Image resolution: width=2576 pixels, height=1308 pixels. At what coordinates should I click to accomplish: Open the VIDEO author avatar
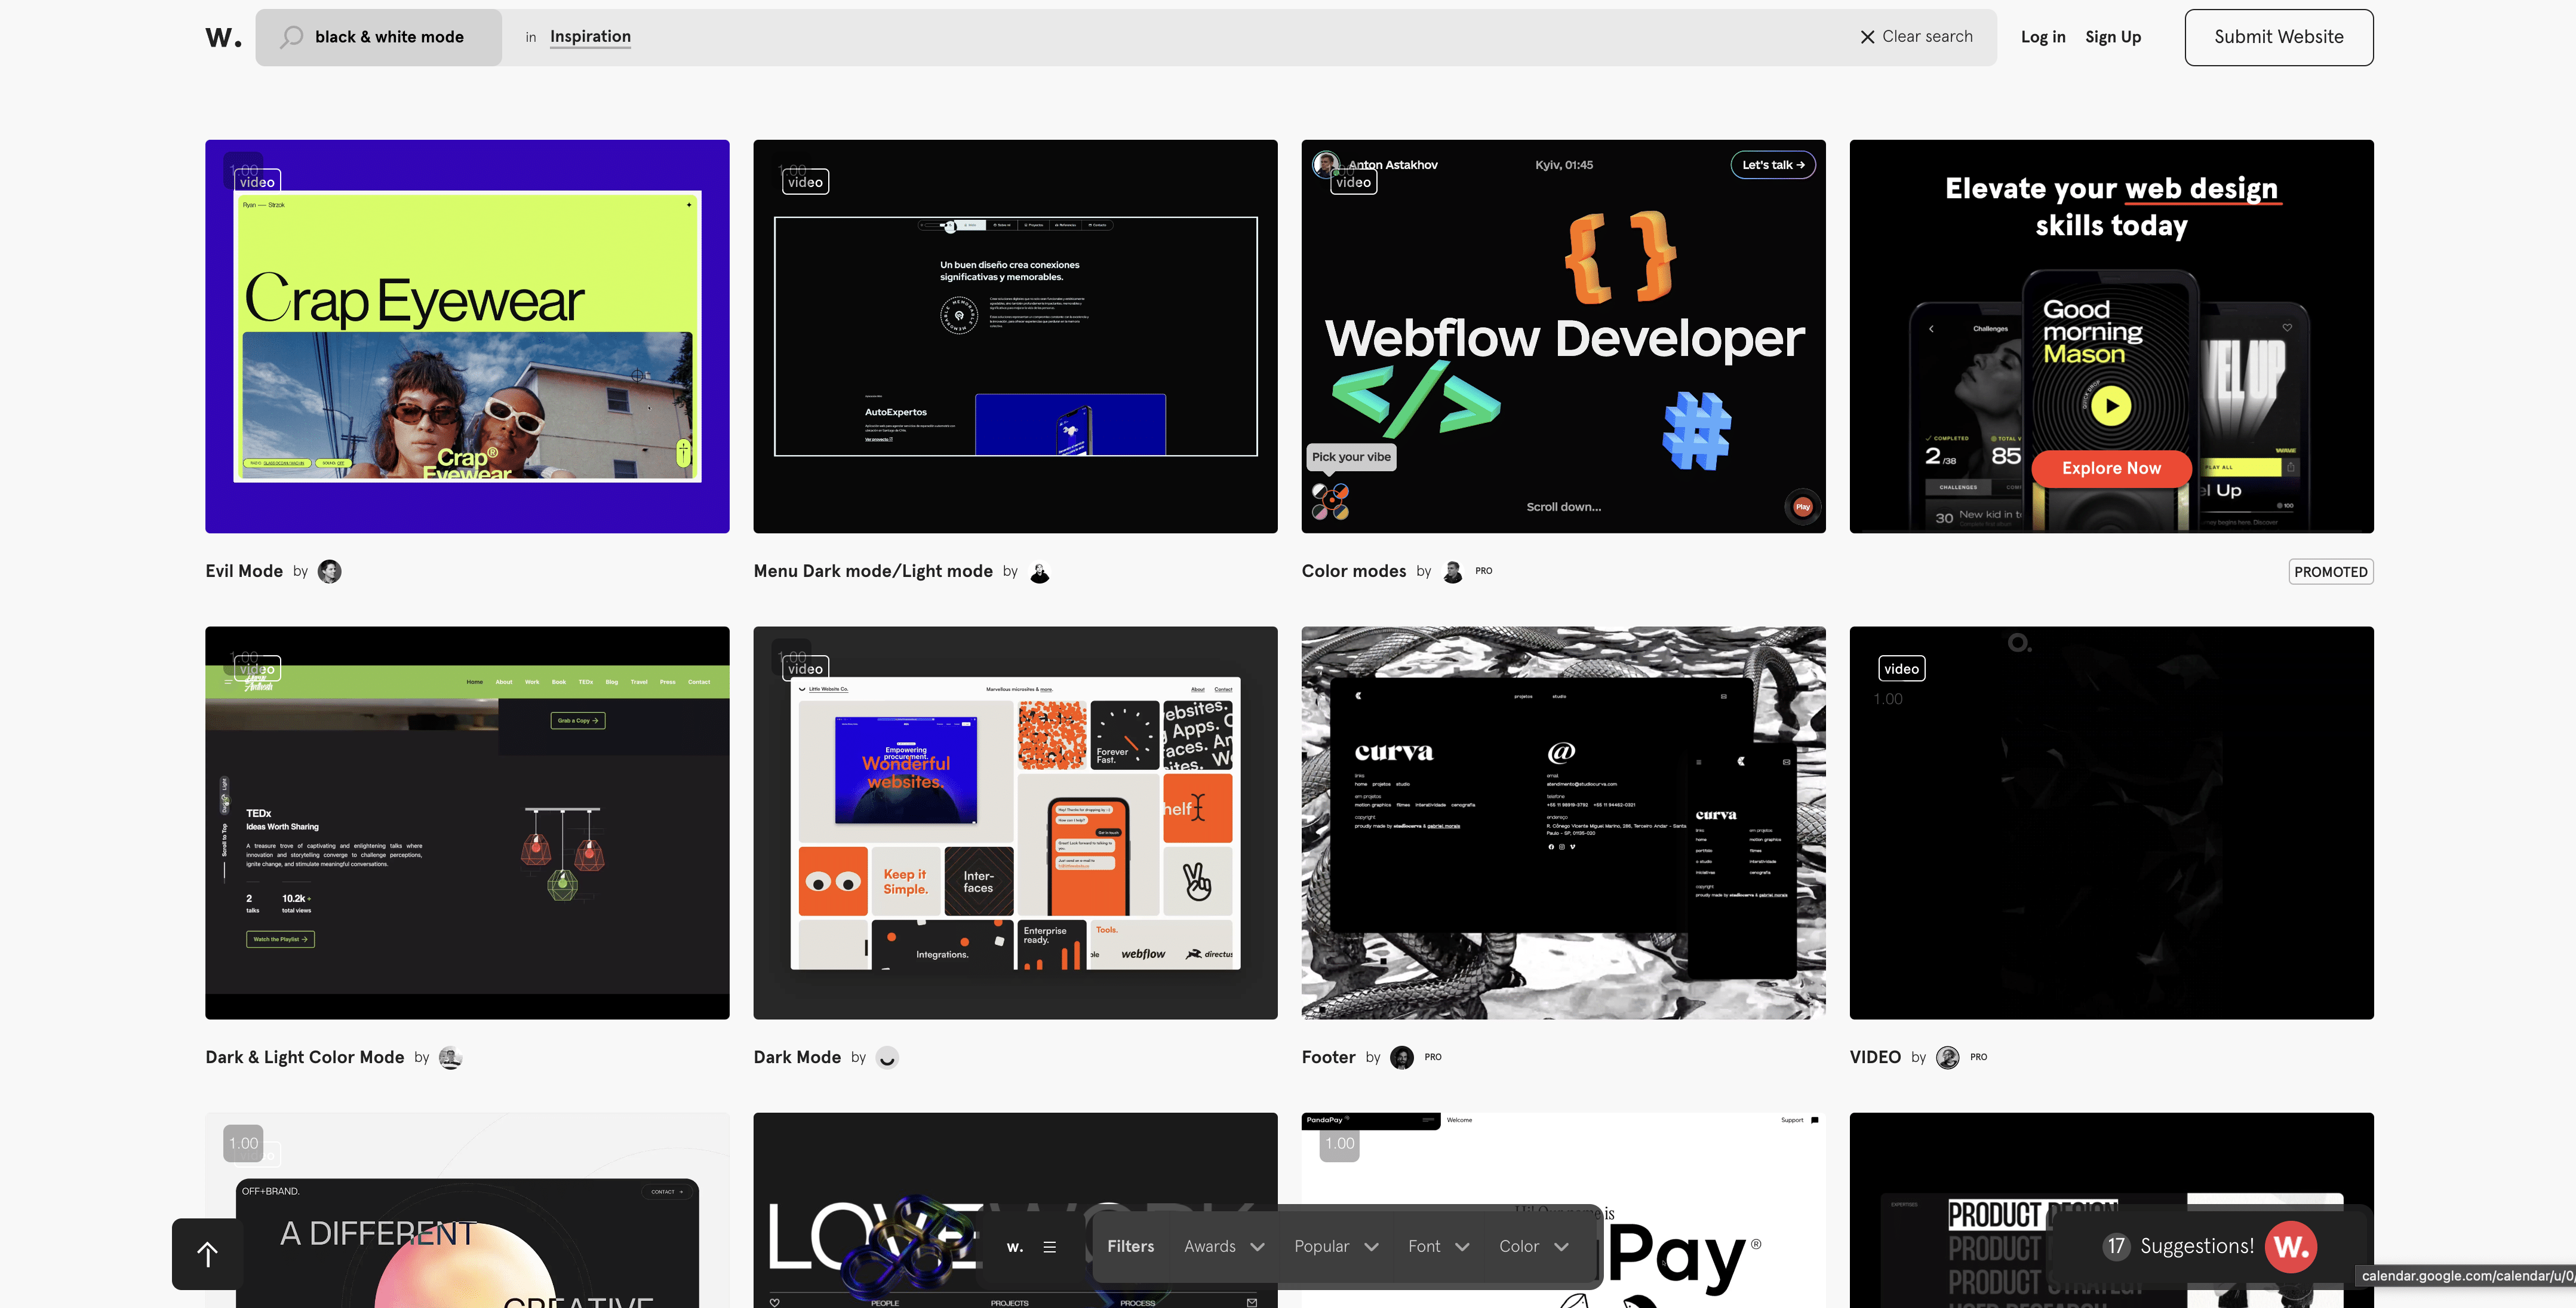(x=1947, y=1057)
